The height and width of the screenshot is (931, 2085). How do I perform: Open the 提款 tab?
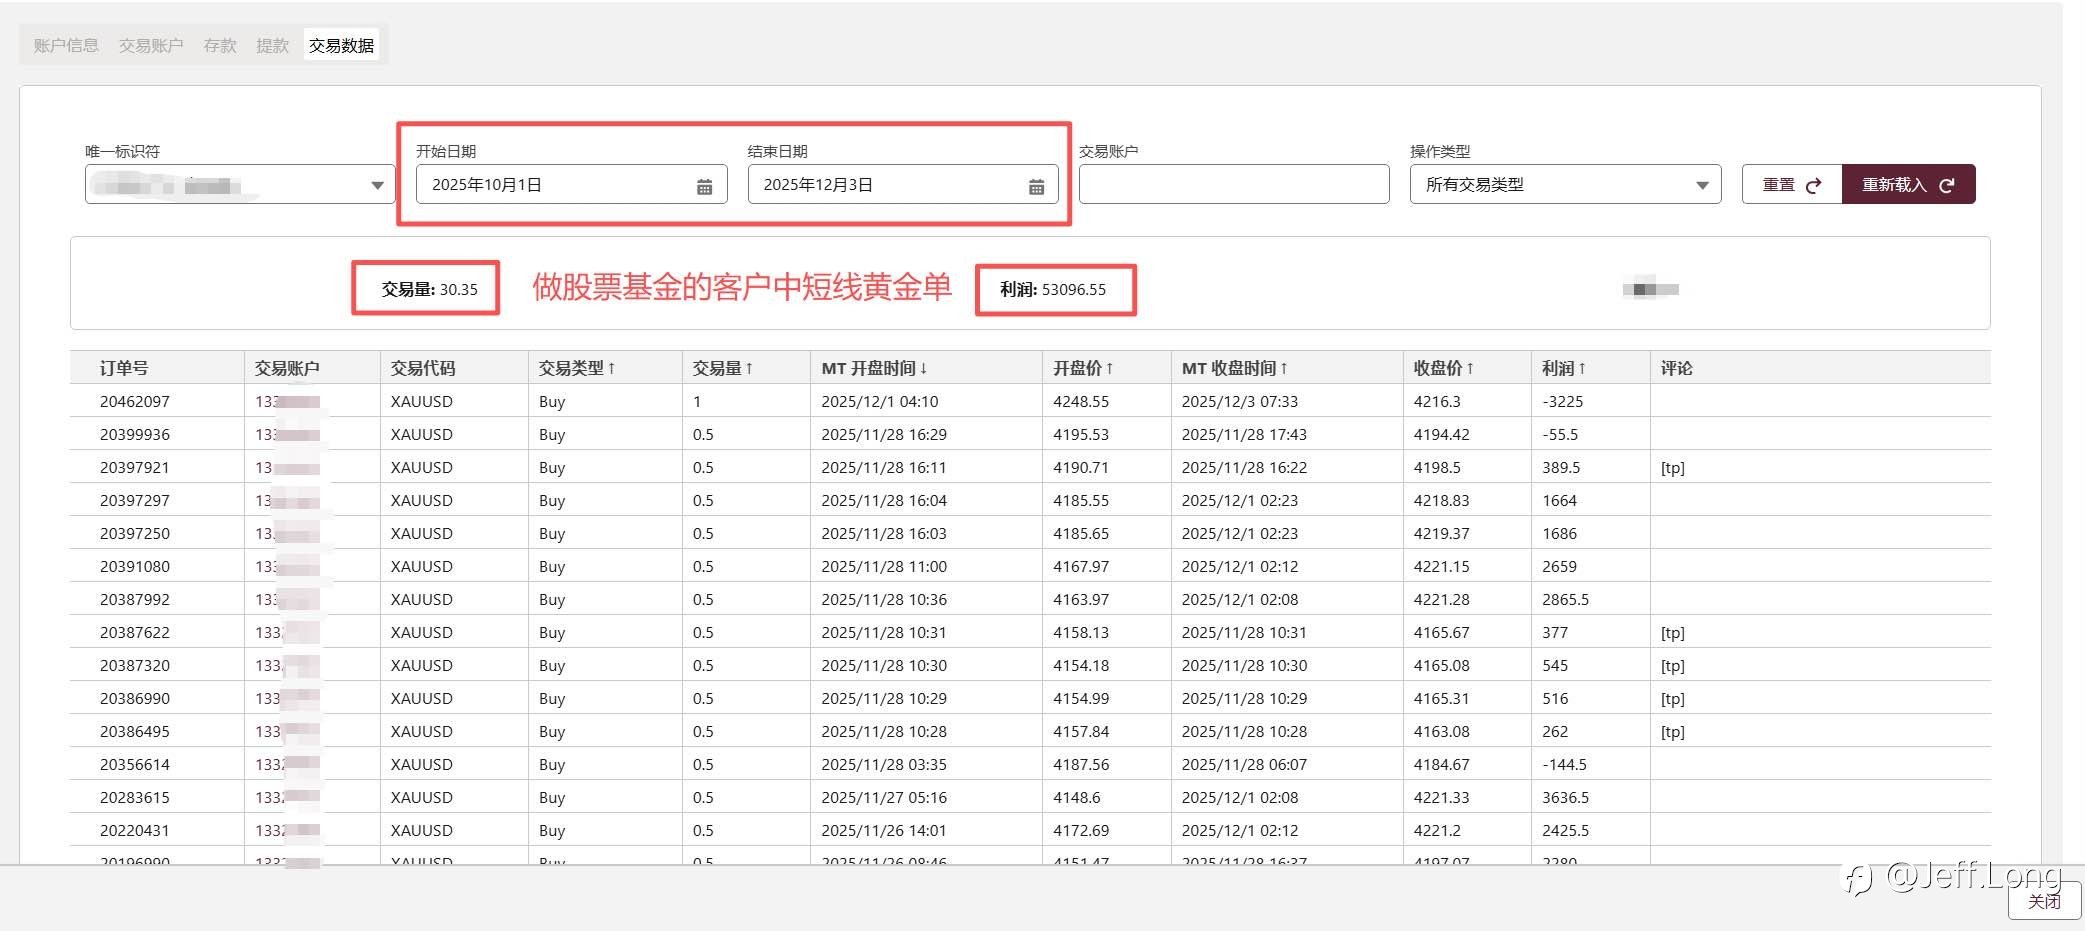click(272, 45)
